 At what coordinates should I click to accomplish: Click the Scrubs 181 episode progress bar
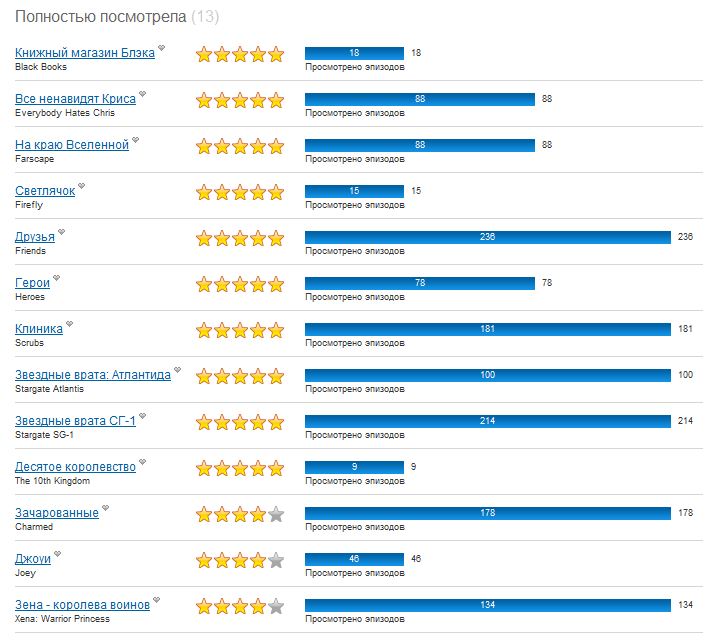tap(488, 329)
